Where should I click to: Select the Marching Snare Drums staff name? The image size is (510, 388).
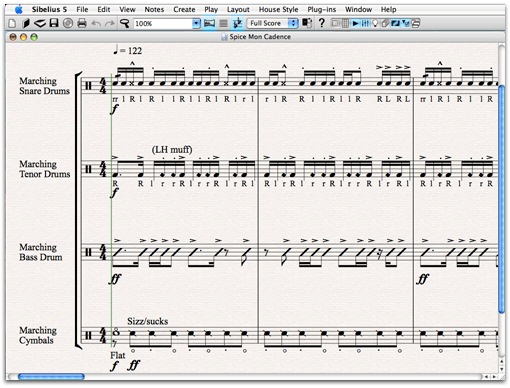[x=44, y=86]
